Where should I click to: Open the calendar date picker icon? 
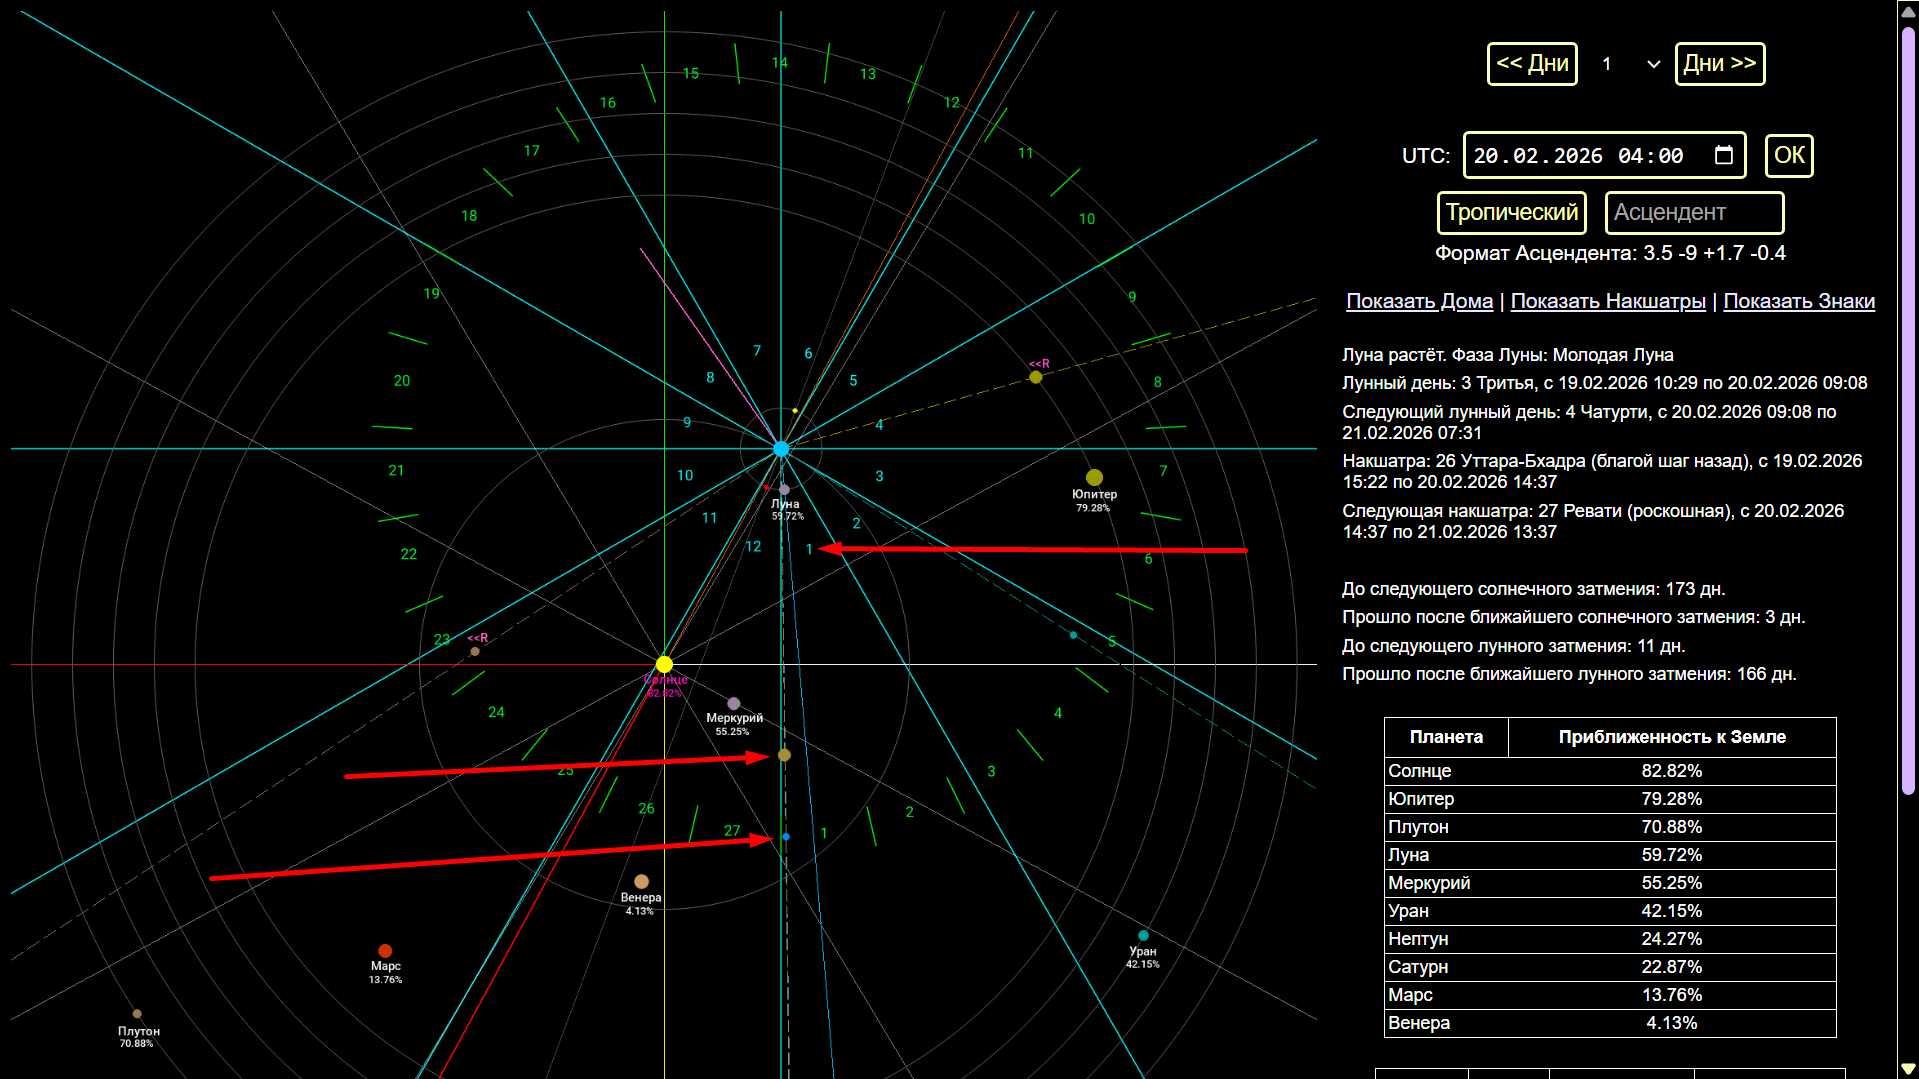click(1723, 156)
